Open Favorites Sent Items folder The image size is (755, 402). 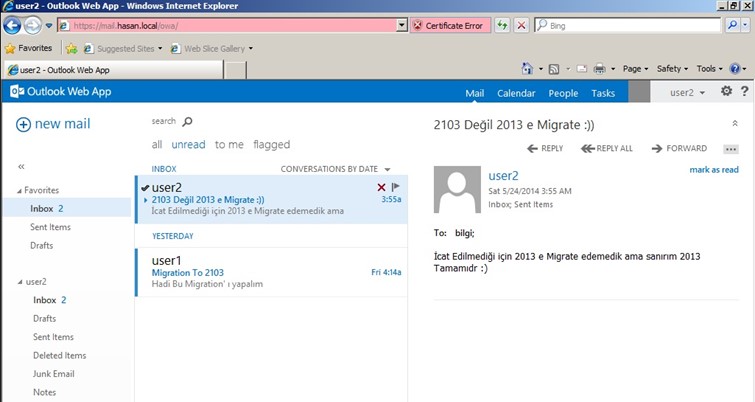[50, 227]
